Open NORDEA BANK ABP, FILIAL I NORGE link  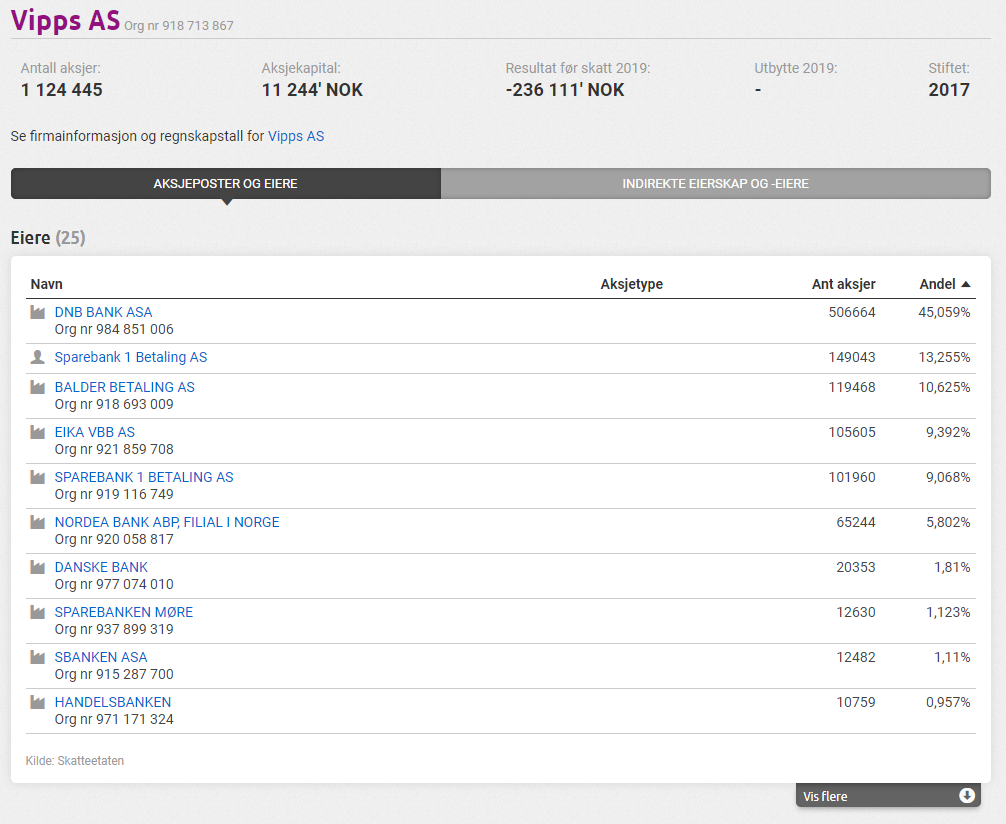click(x=167, y=522)
